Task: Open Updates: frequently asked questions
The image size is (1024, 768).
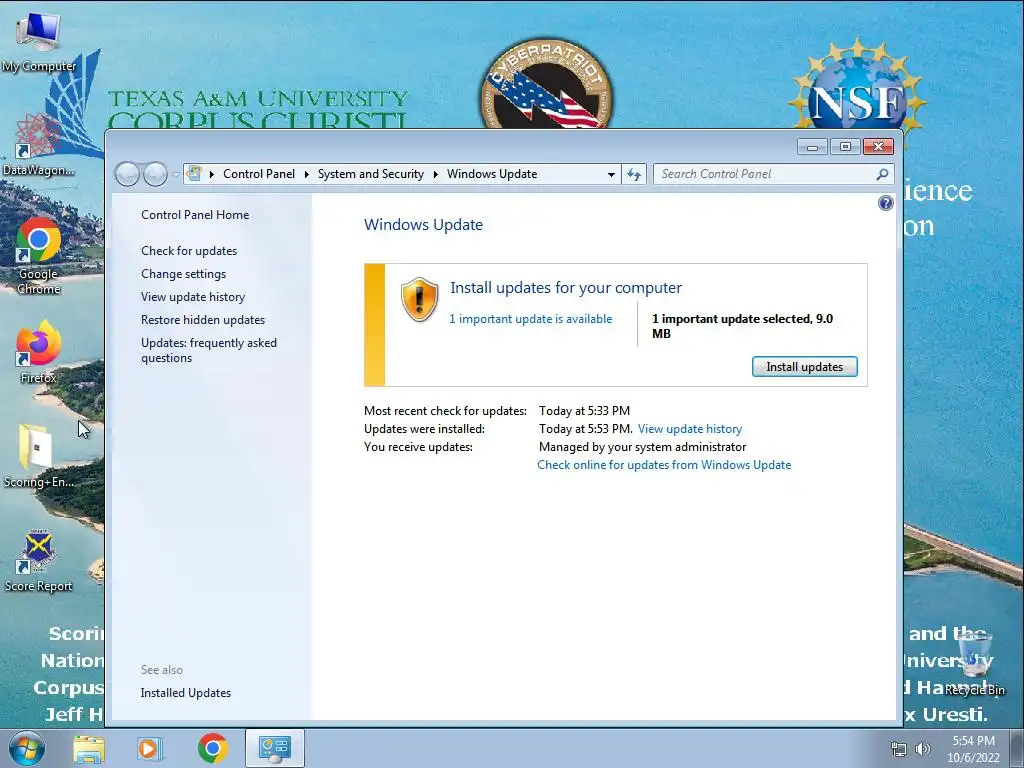Action: click(x=208, y=350)
